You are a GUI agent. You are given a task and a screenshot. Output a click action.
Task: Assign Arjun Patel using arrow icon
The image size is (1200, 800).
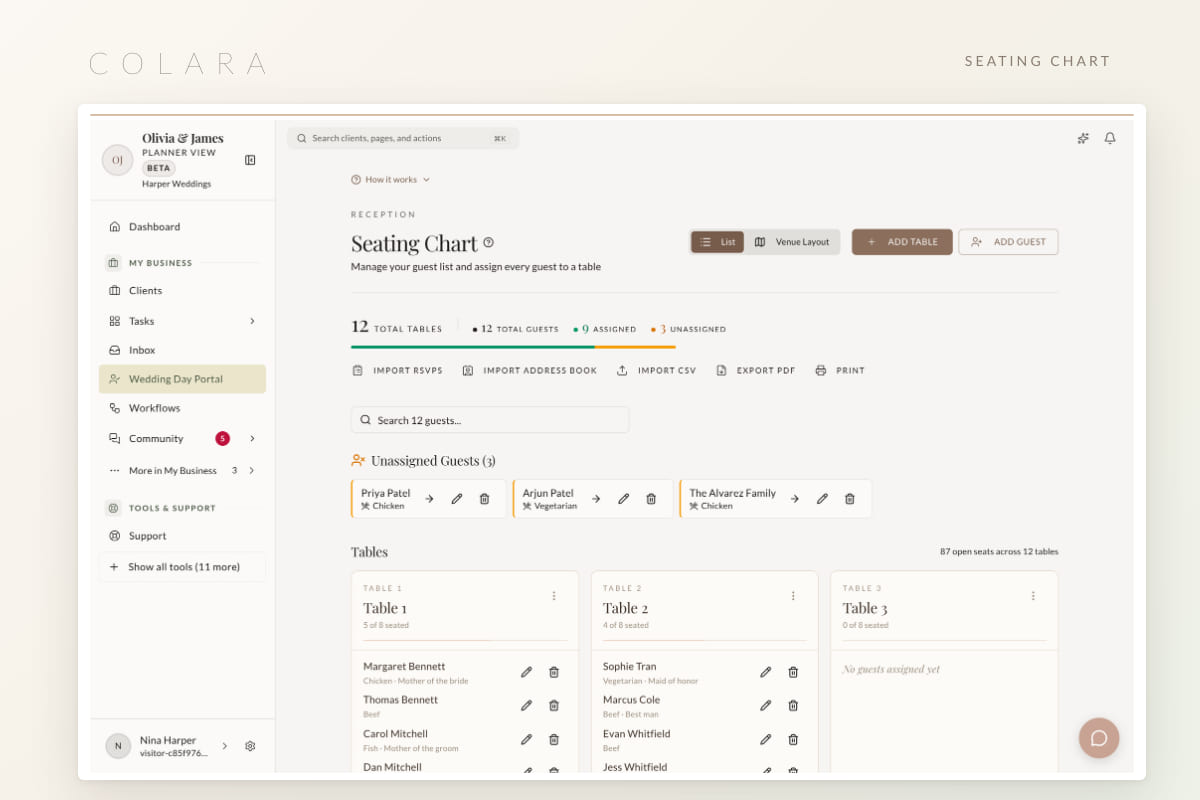click(595, 498)
